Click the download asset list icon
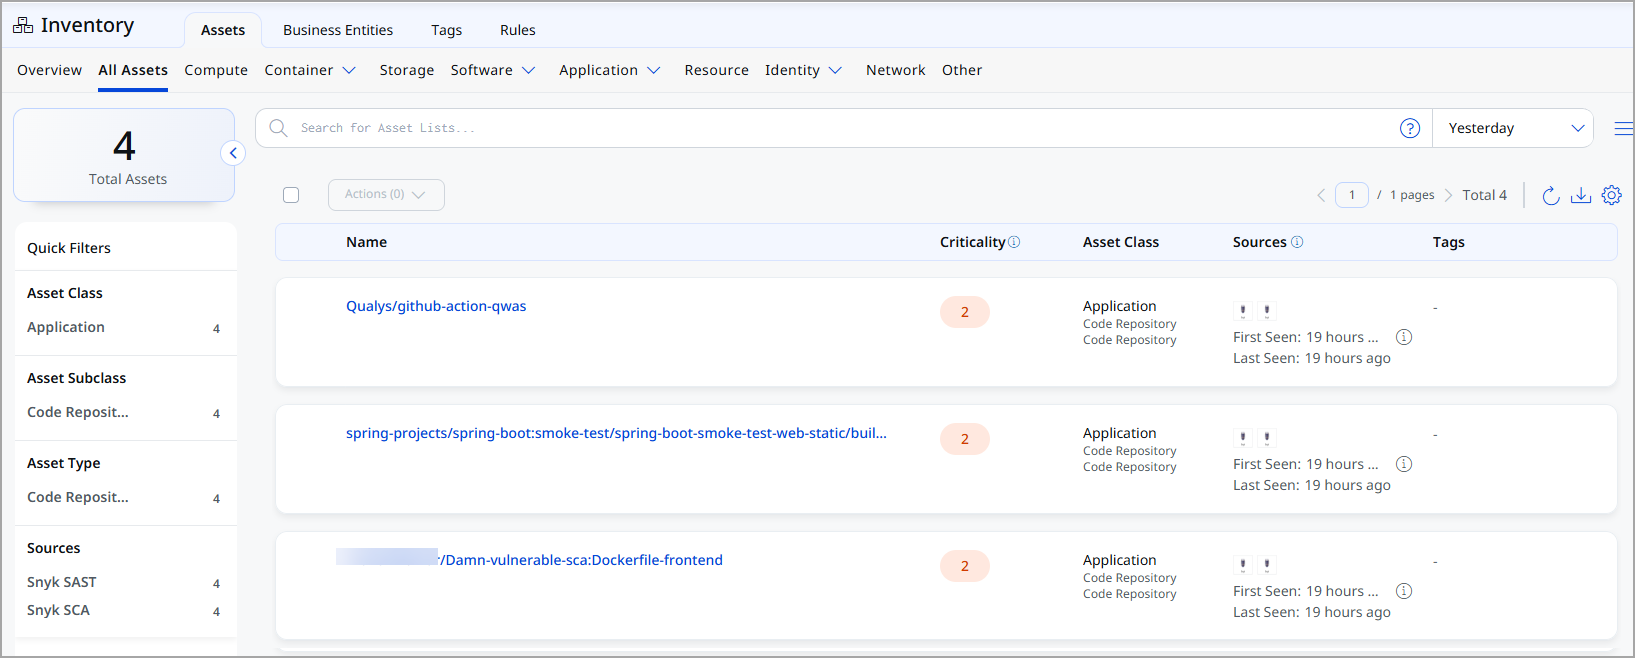The width and height of the screenshot is (1635, 658). tap(1581, 195)
